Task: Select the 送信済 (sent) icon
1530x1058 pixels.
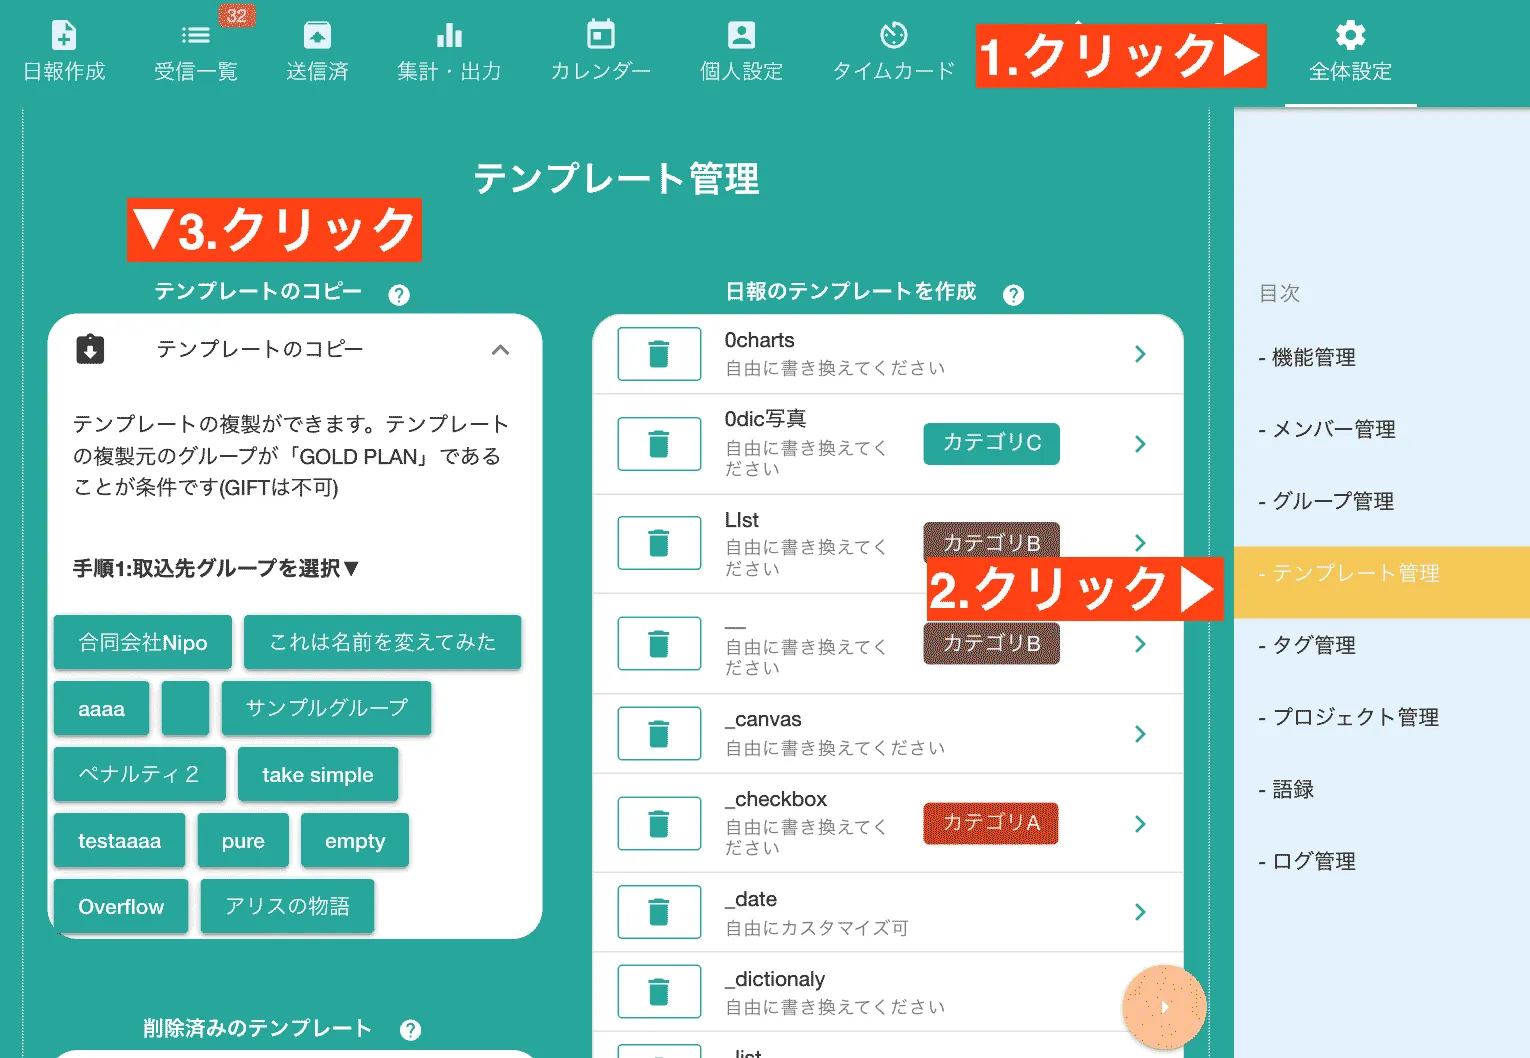Action: click(x=317, y=45)
